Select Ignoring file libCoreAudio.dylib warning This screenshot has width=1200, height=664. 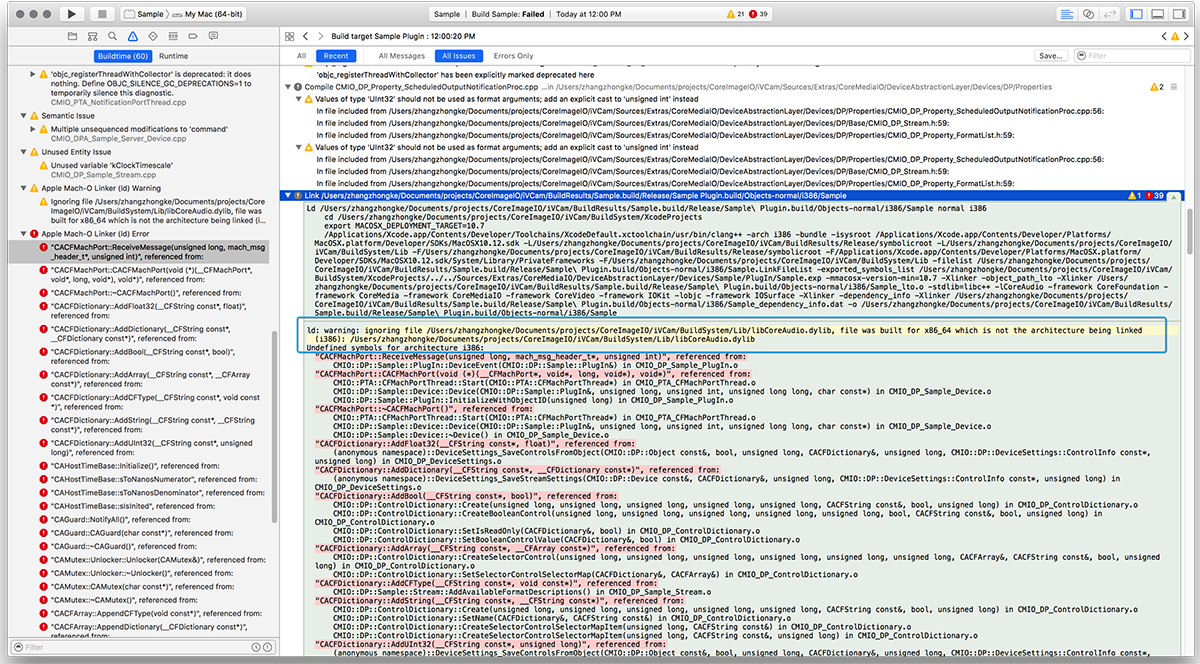pos(152,211)
